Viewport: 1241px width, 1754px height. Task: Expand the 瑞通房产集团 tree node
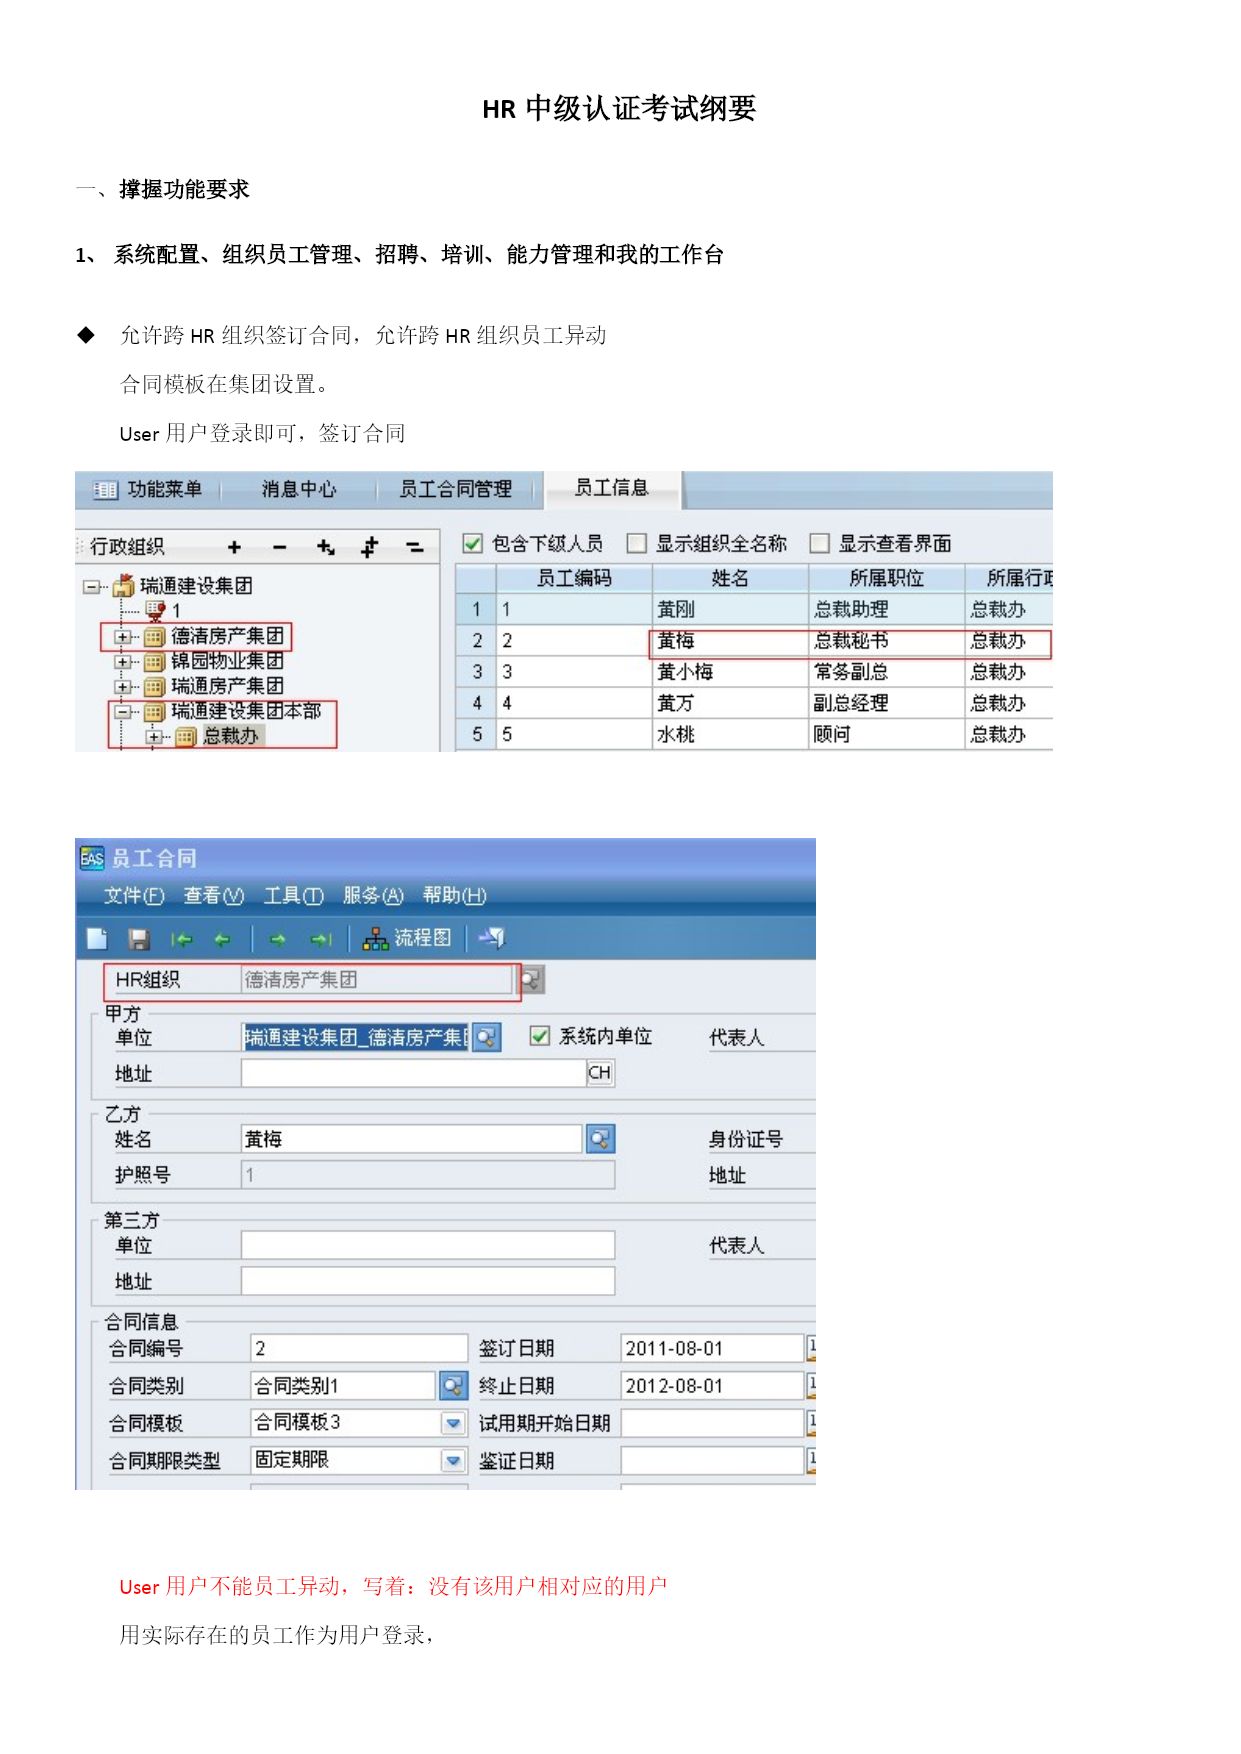pos(122,687)
